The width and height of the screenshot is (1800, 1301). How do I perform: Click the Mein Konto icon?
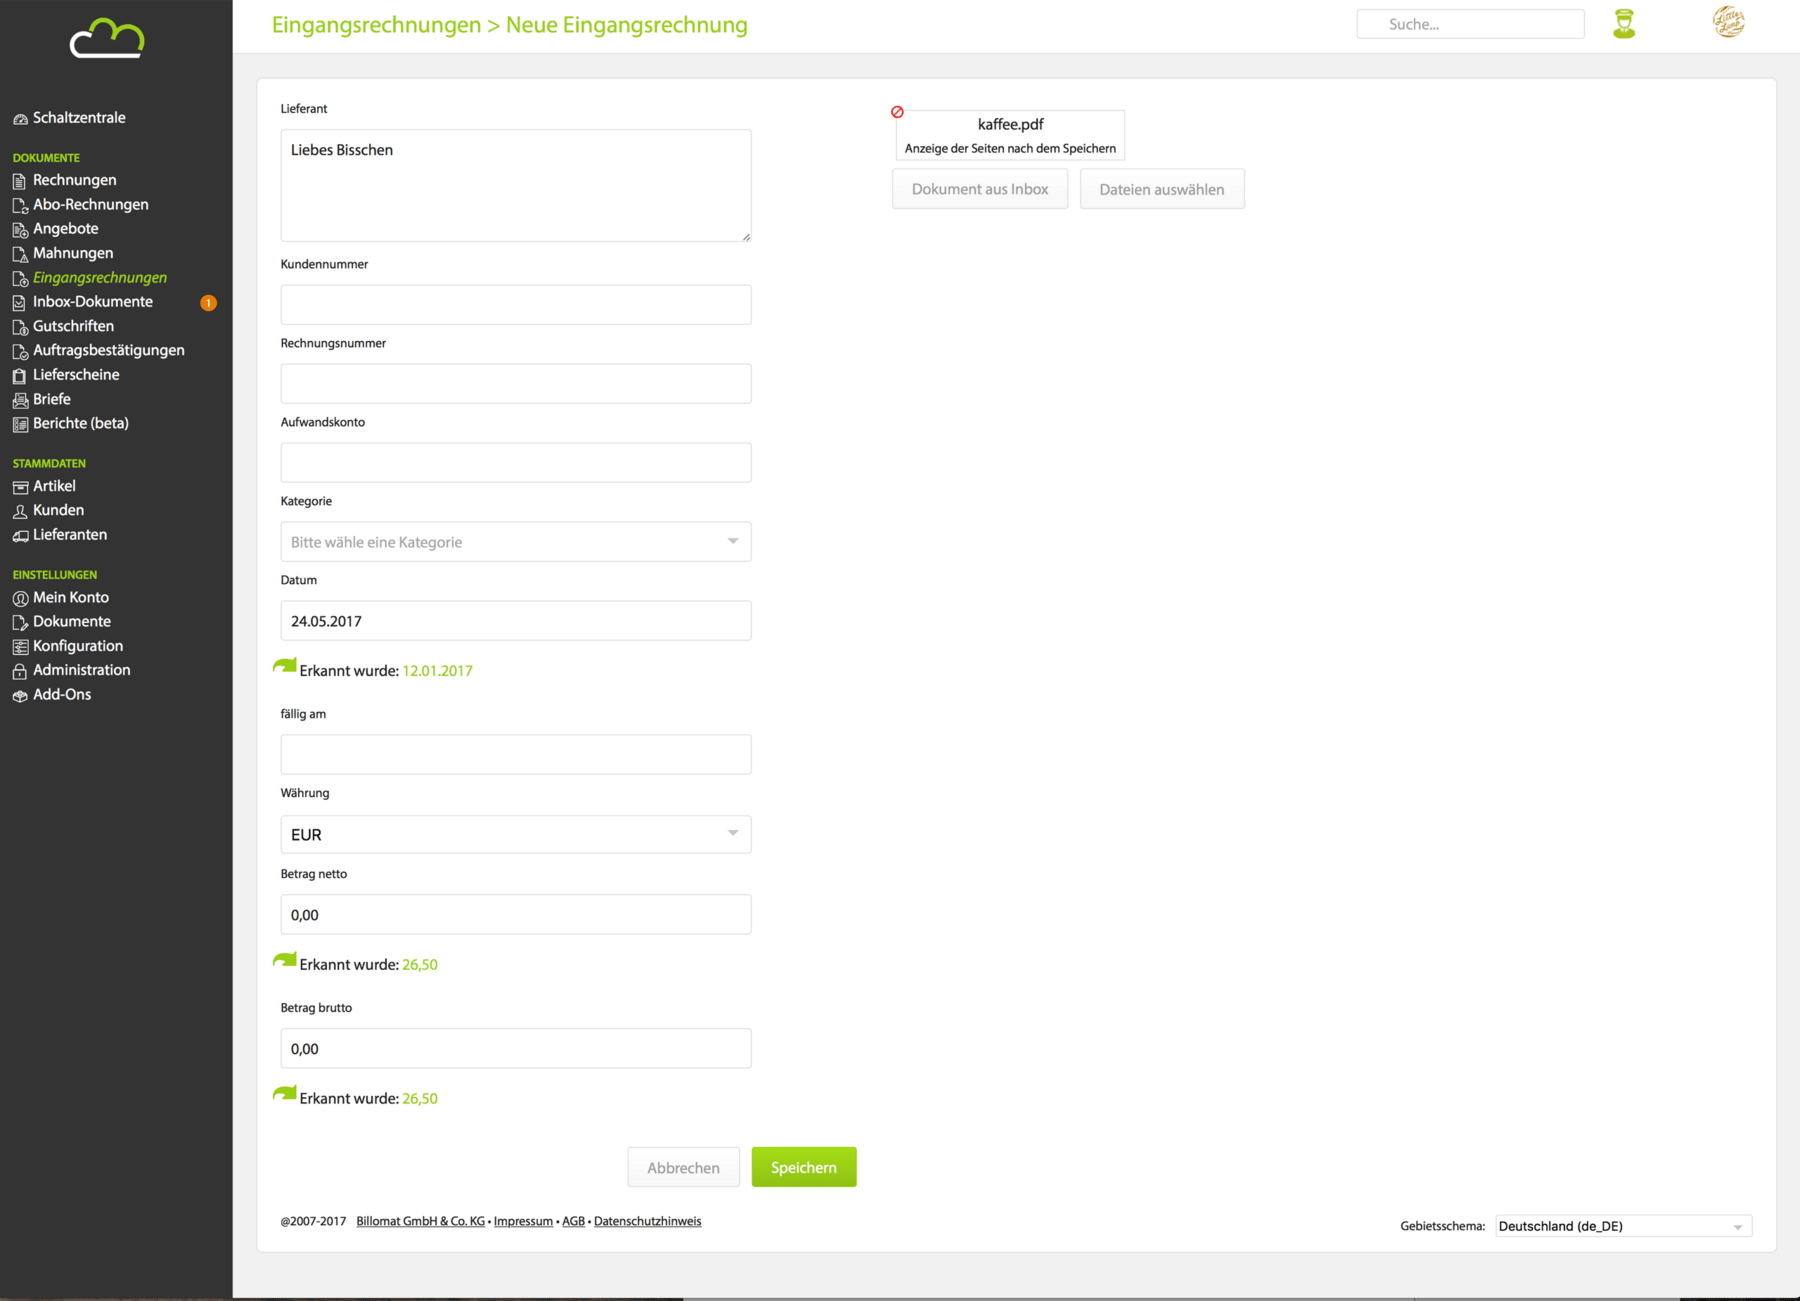tap(20, 598)
